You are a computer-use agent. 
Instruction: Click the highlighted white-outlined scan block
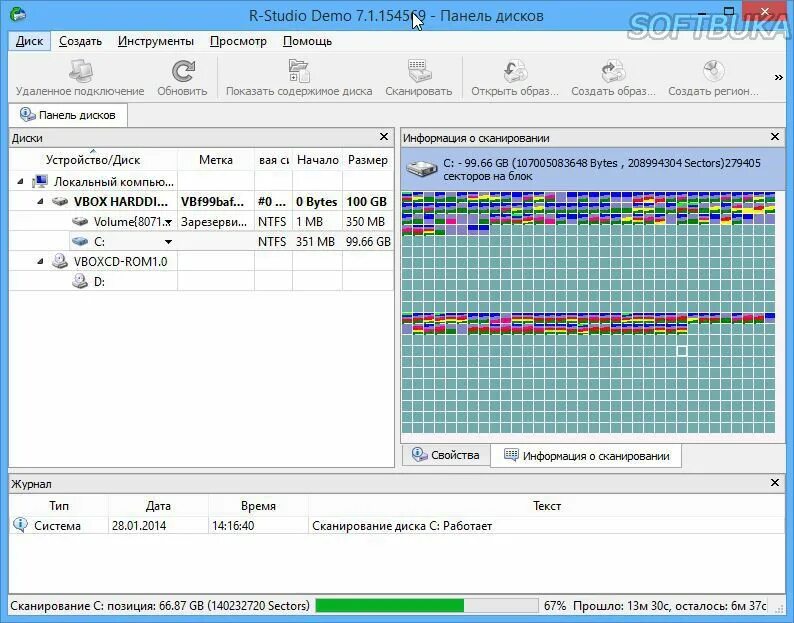[x=682, y=351]
